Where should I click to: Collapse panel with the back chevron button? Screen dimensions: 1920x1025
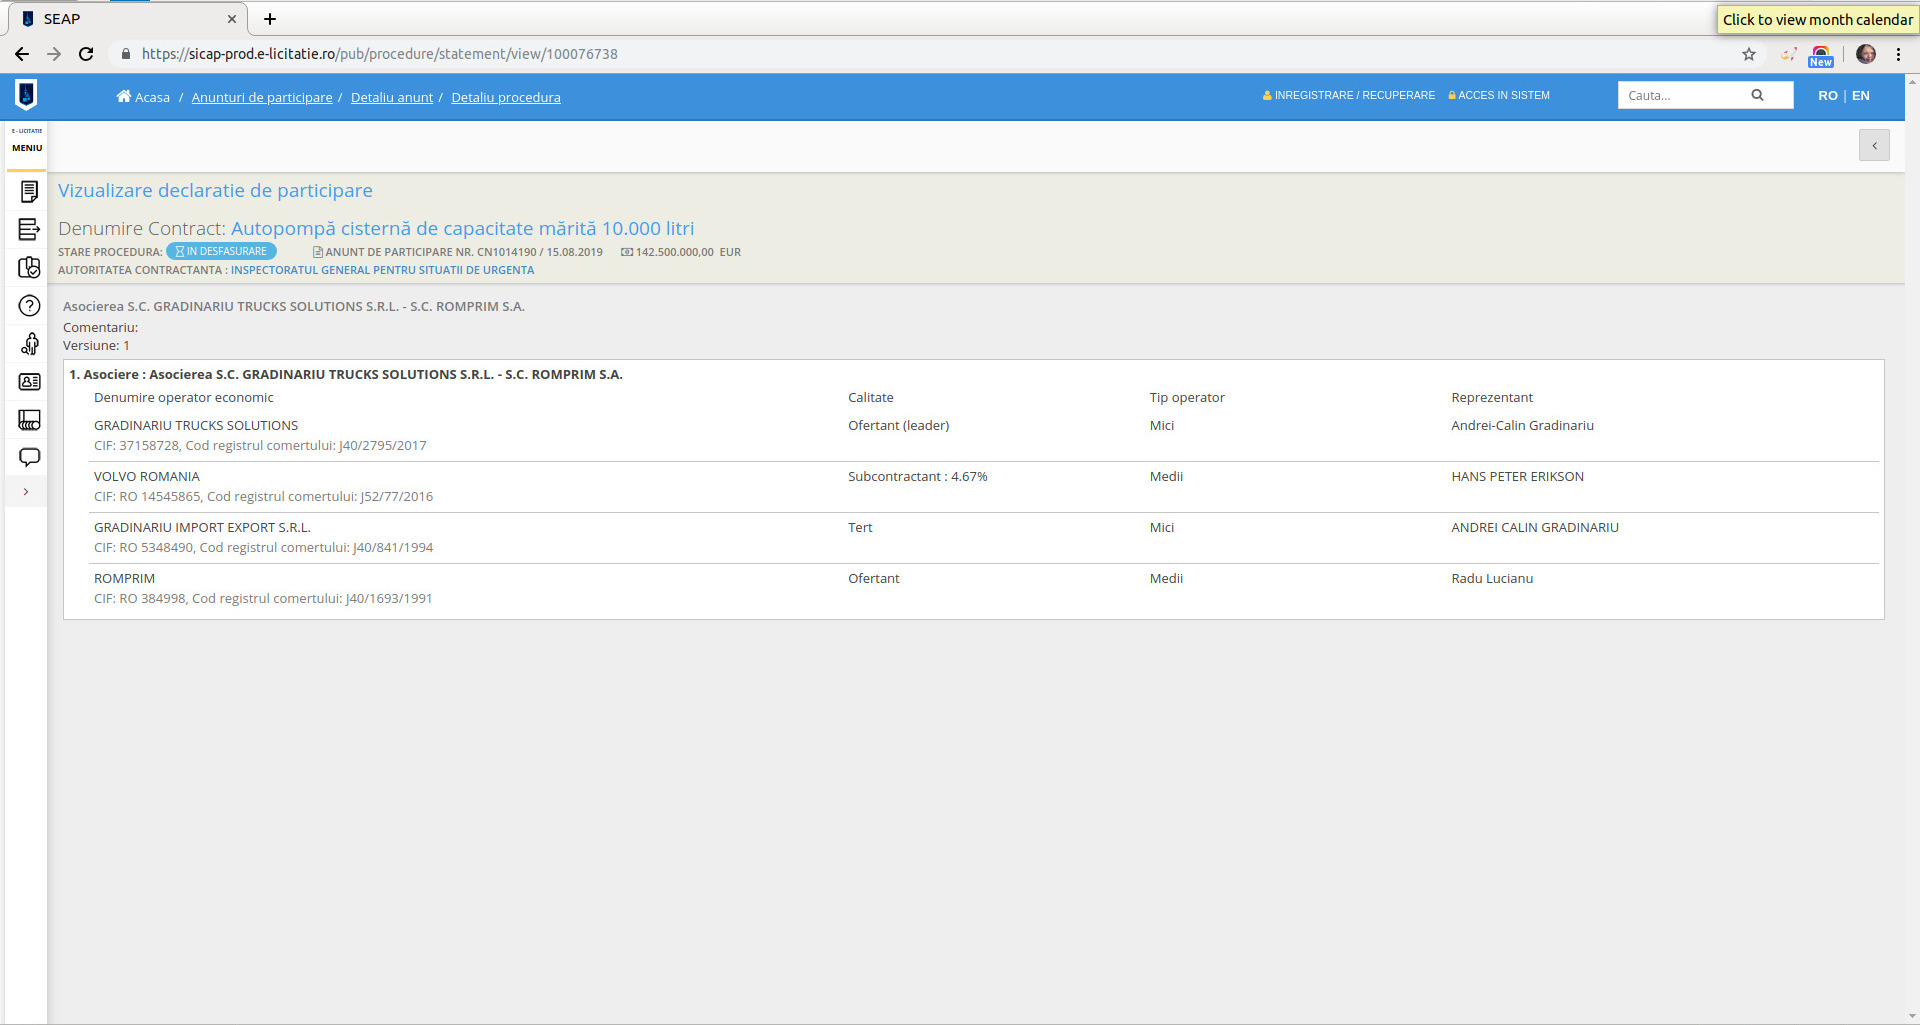(x=1874, y=145)
